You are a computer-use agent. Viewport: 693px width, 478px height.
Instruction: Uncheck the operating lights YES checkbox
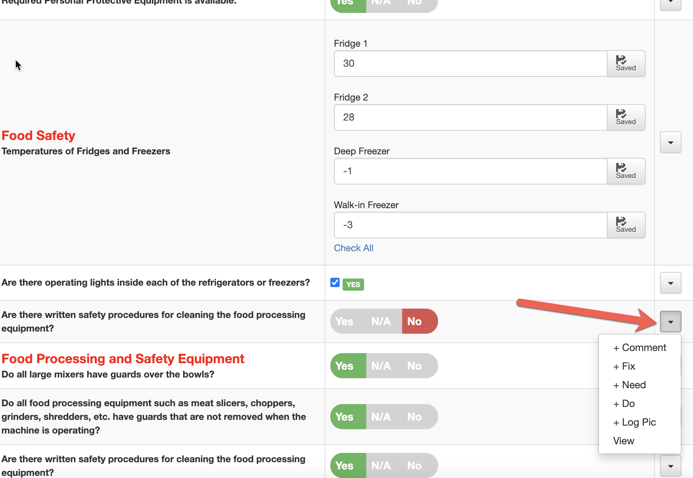tap(335, 283)
